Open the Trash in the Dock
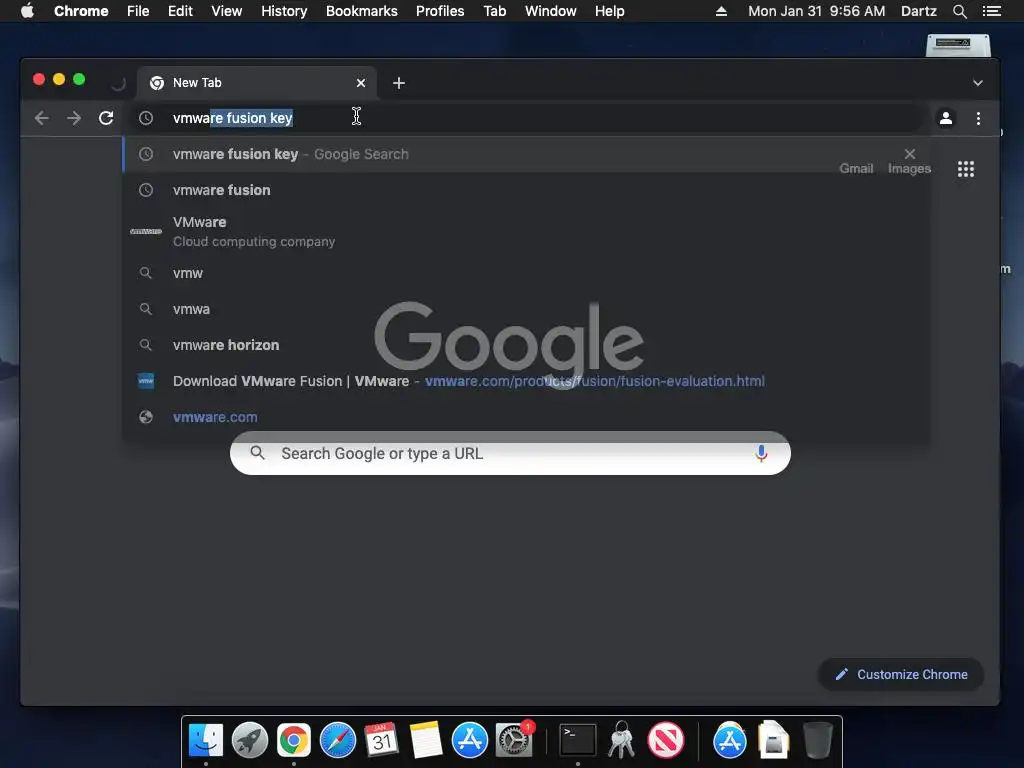 tap(818, 741)
